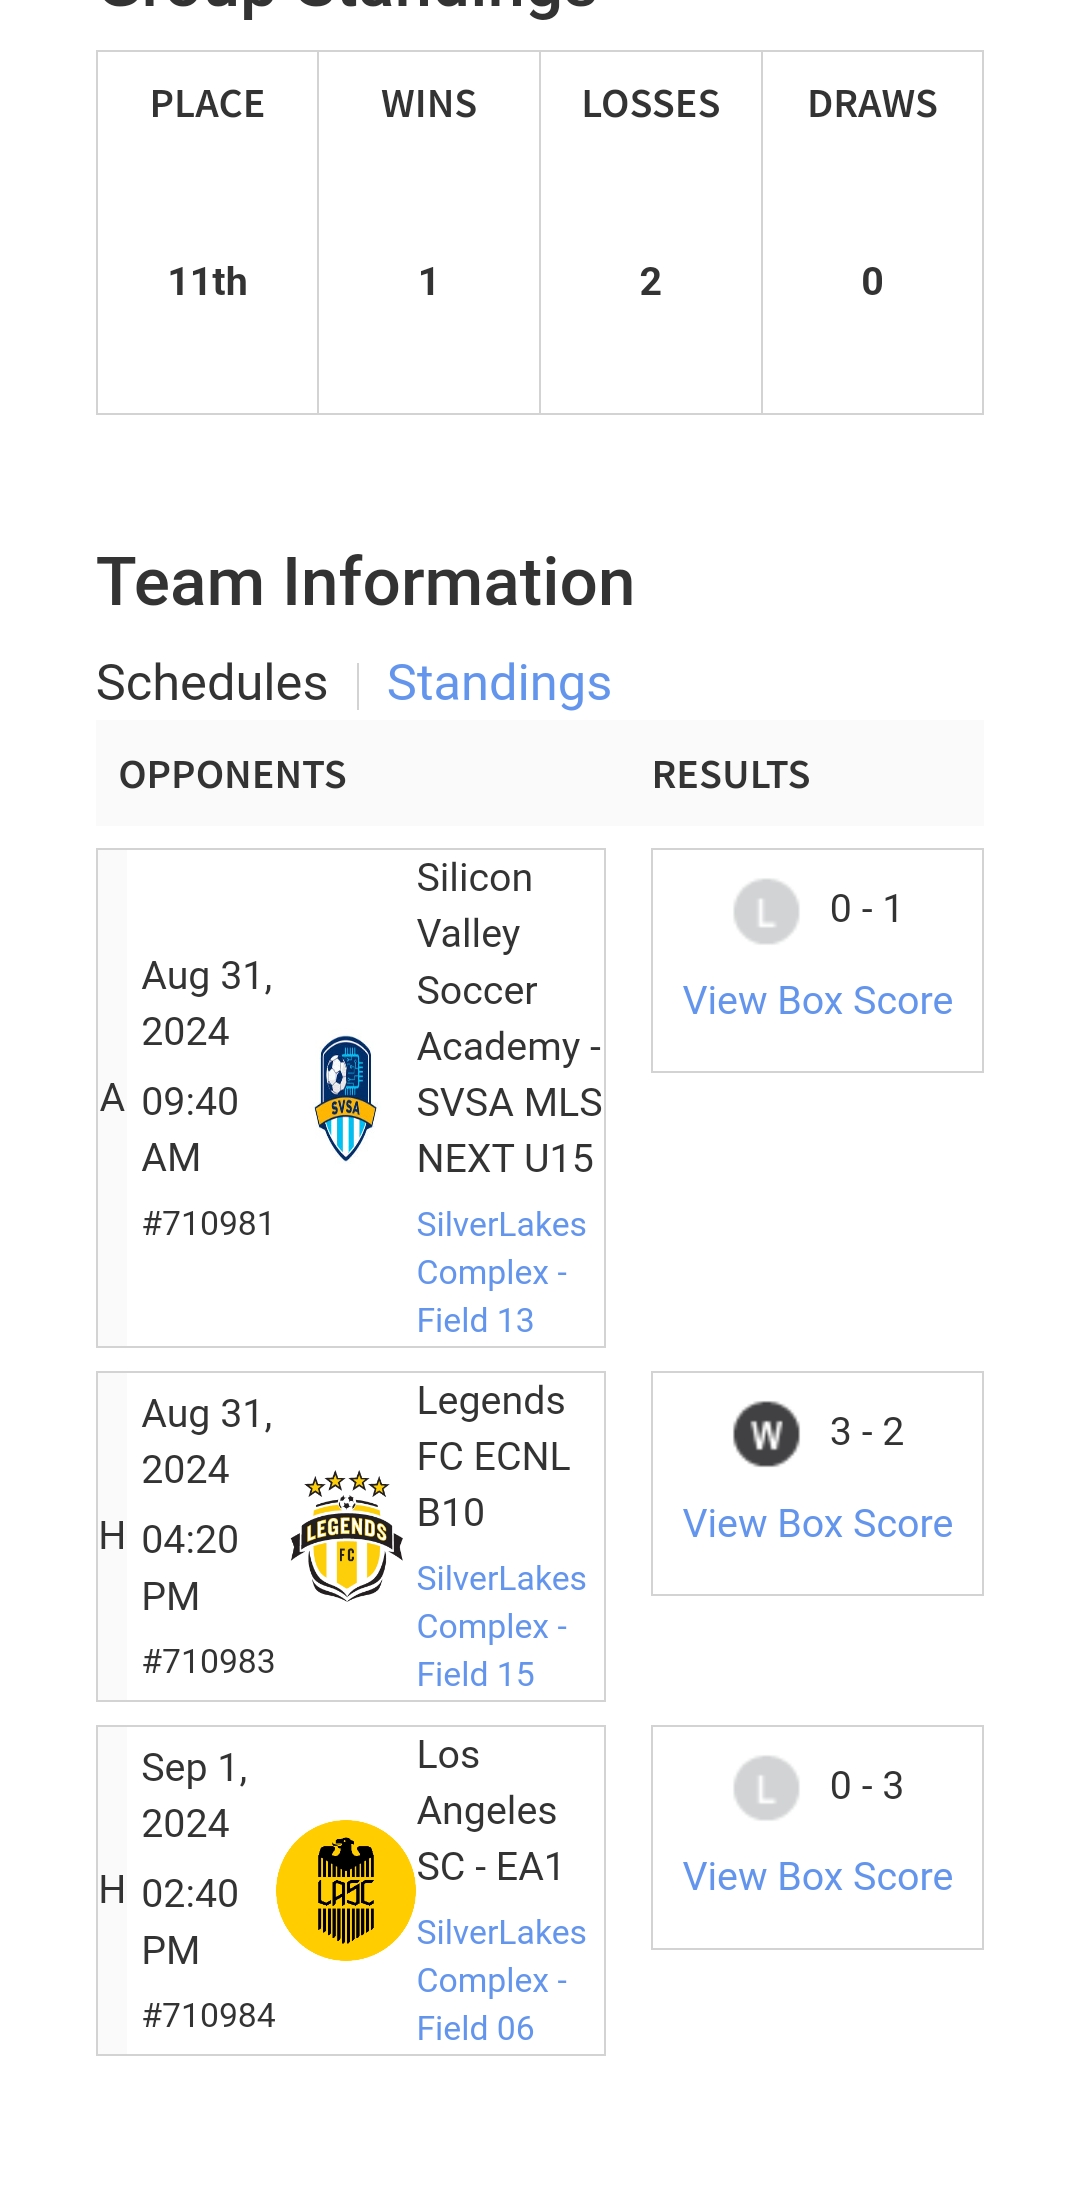Select the Schedules tab

tap(212, 684)
